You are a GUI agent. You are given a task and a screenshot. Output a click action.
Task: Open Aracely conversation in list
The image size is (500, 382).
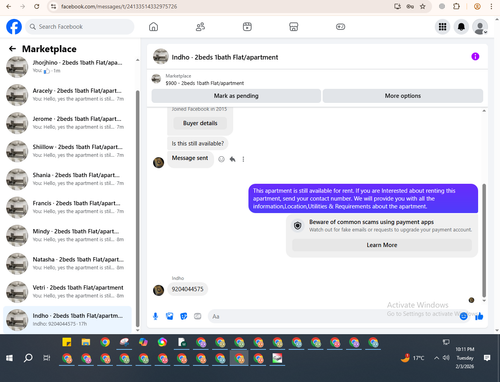point(68,95)
